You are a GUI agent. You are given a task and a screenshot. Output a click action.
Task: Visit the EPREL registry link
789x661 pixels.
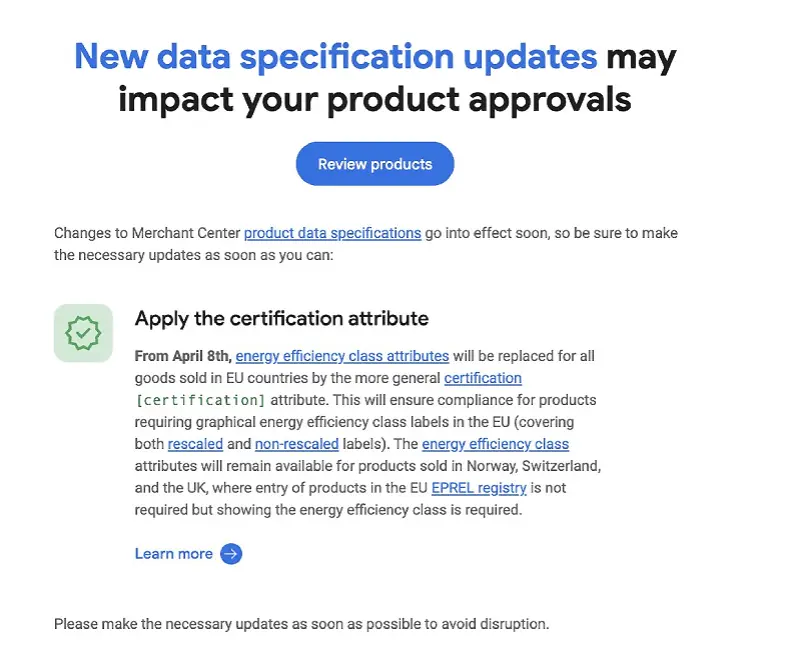coord(479,488)
